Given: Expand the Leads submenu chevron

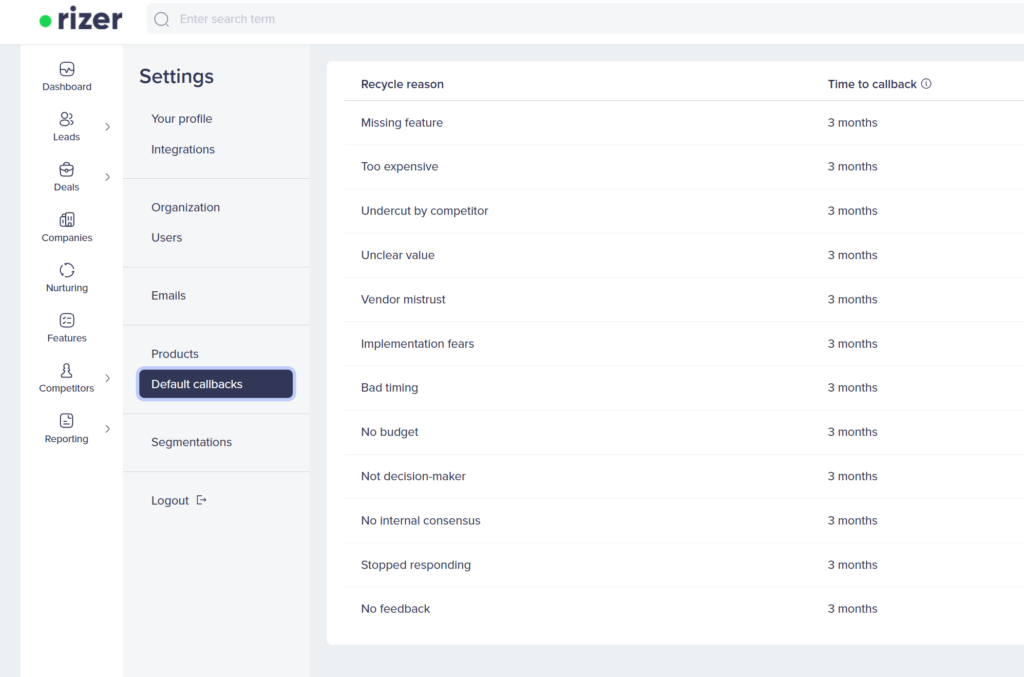Looking at the screenshot, I should pyautogui.click(x=107, y=127).
